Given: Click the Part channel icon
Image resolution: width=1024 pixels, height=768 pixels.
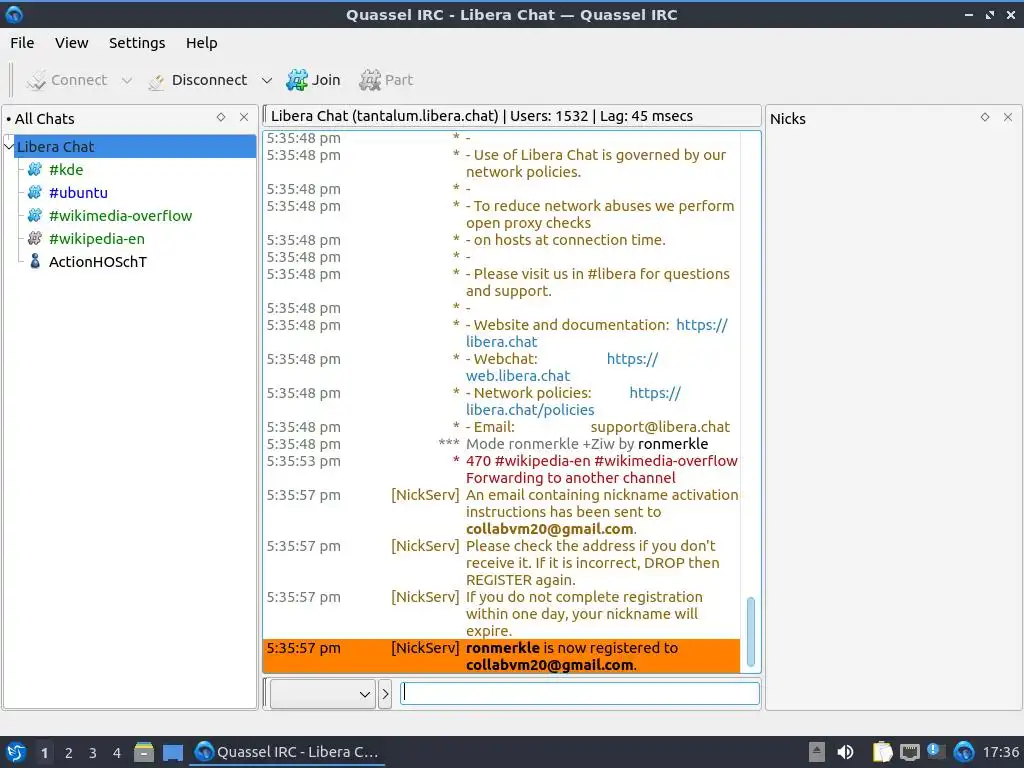Looking at the screenshot, I should pyautogui.click(x=370, y=80).
